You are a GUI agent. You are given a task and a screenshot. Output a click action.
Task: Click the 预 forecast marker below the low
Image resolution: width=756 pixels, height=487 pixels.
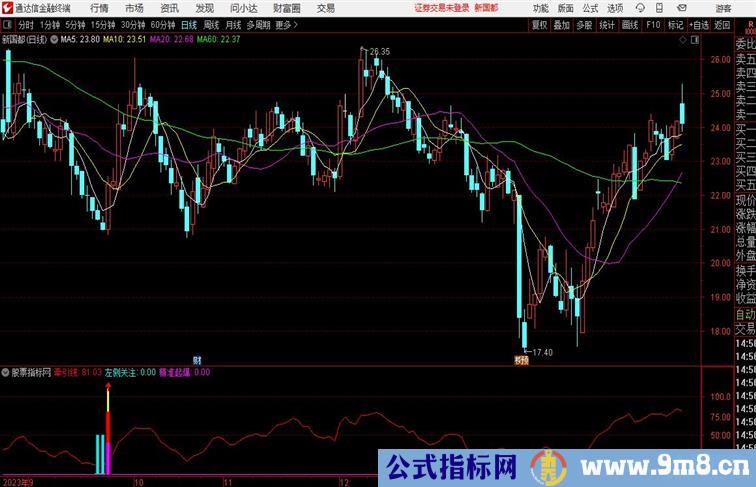click(520, 359)
